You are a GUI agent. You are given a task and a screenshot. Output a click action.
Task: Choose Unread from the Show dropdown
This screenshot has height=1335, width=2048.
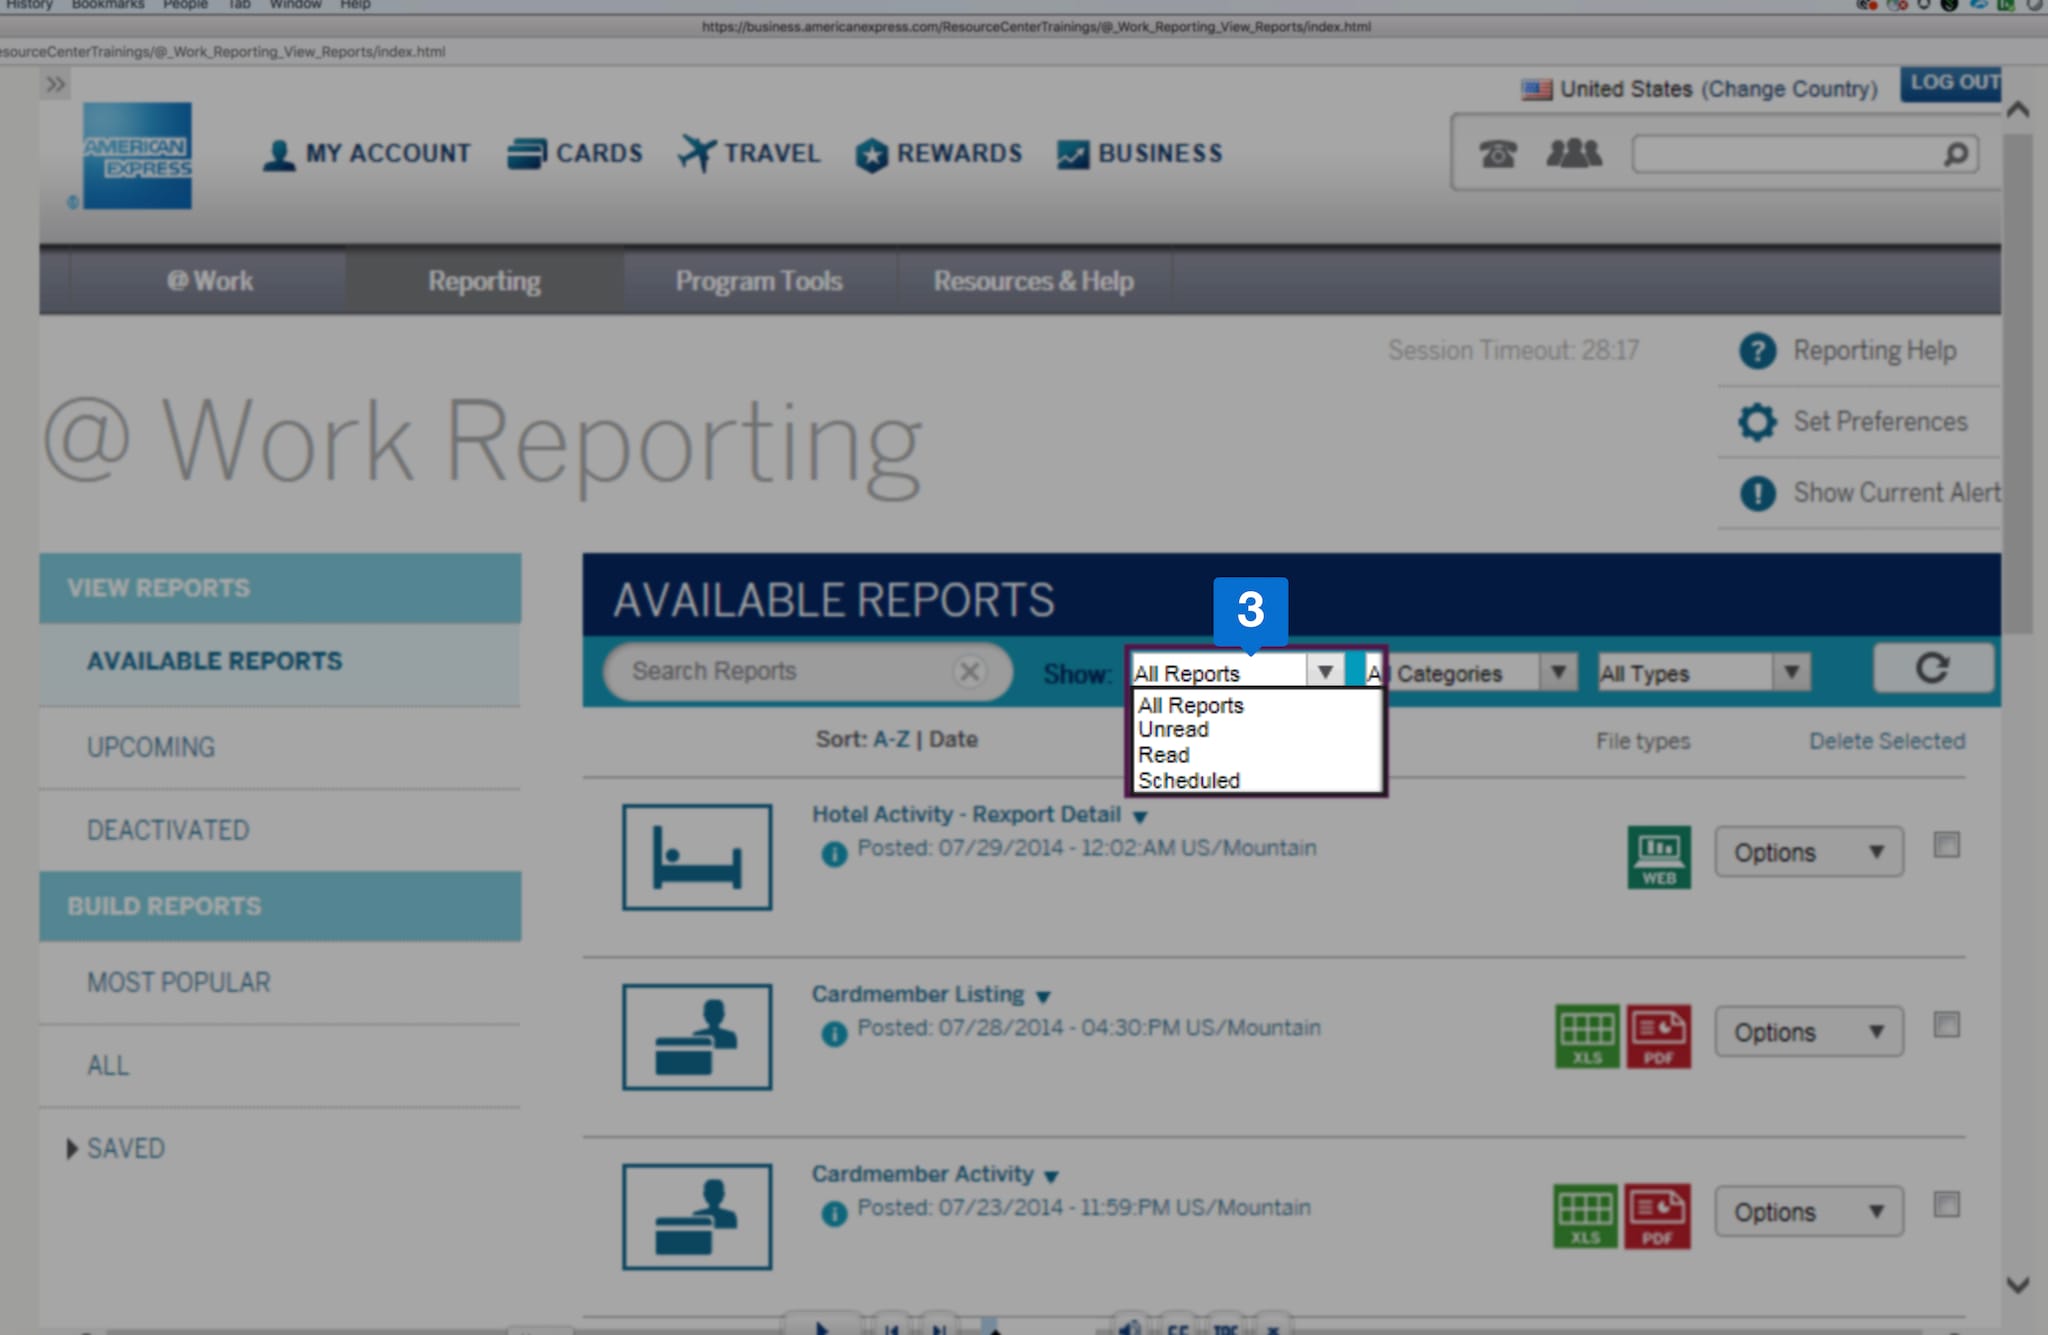1173,730
